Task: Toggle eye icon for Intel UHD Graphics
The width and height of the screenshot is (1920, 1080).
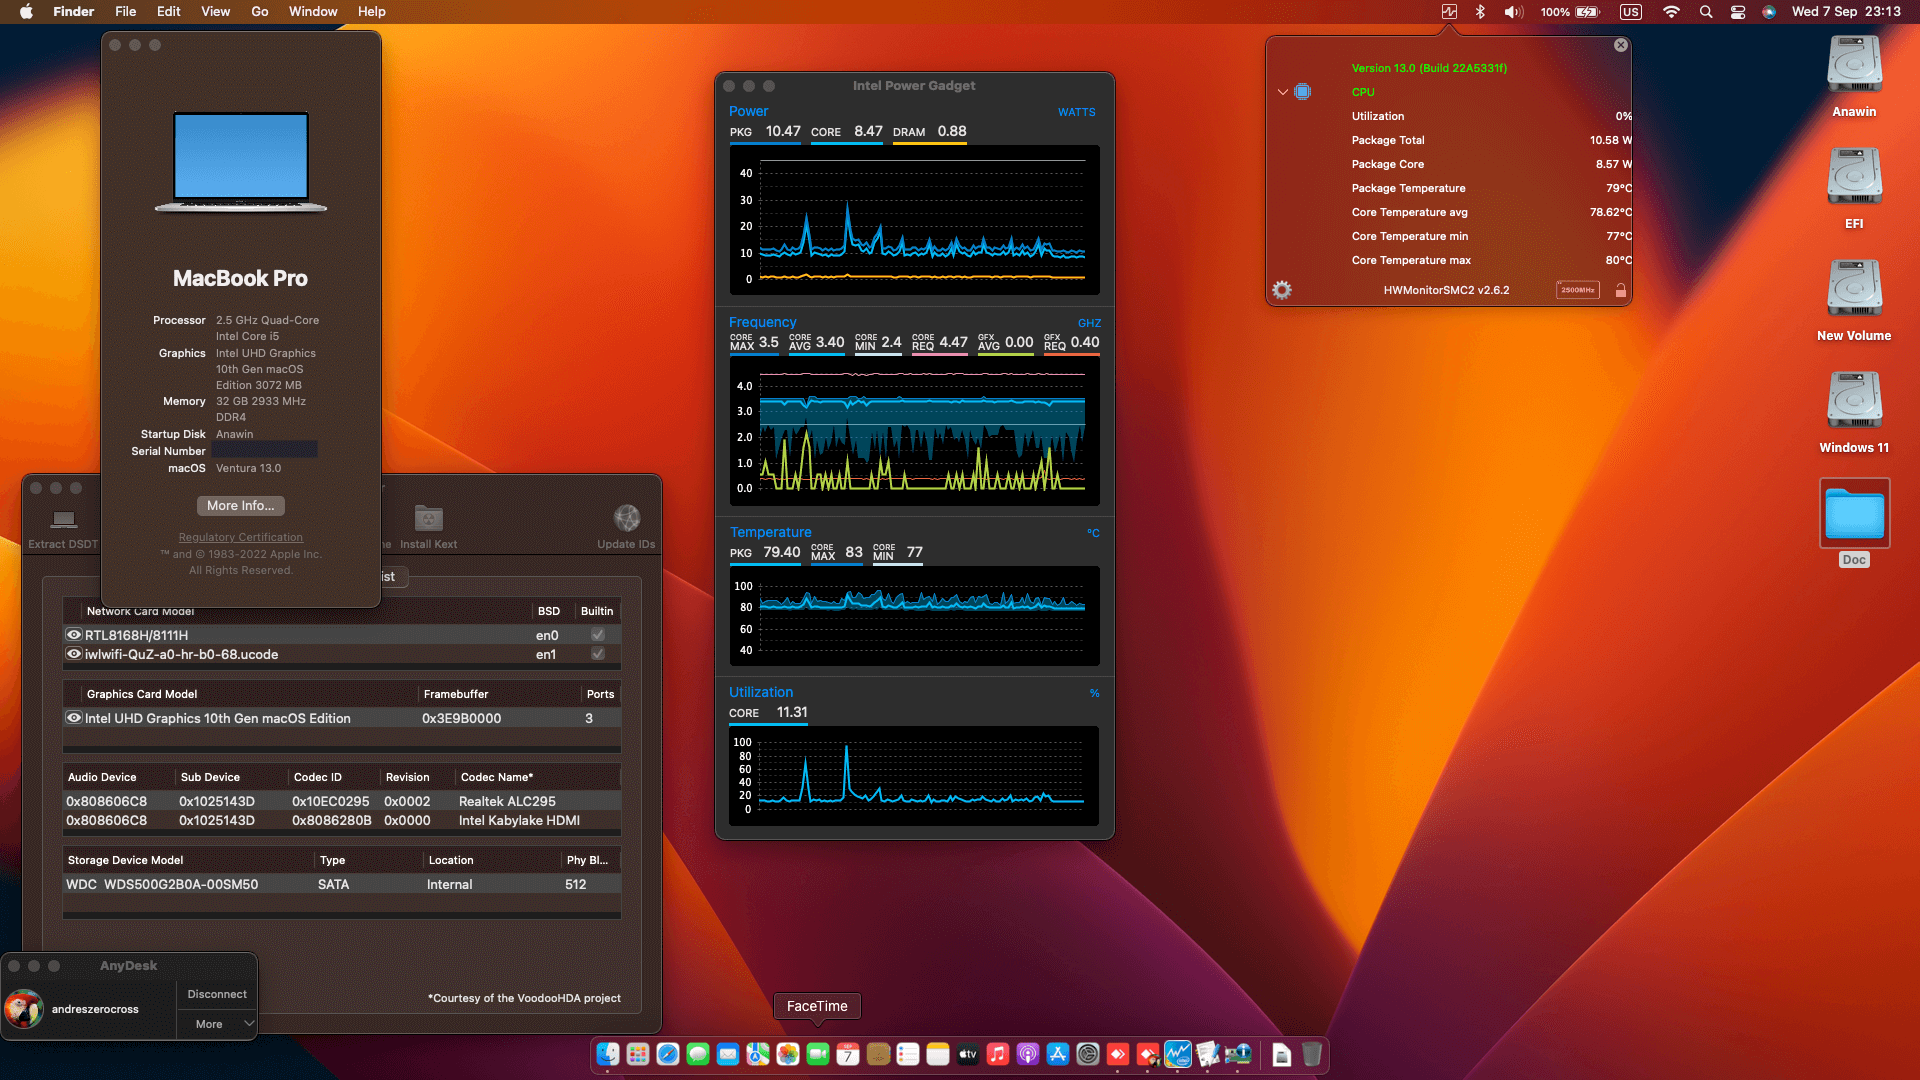Action: 74,718
